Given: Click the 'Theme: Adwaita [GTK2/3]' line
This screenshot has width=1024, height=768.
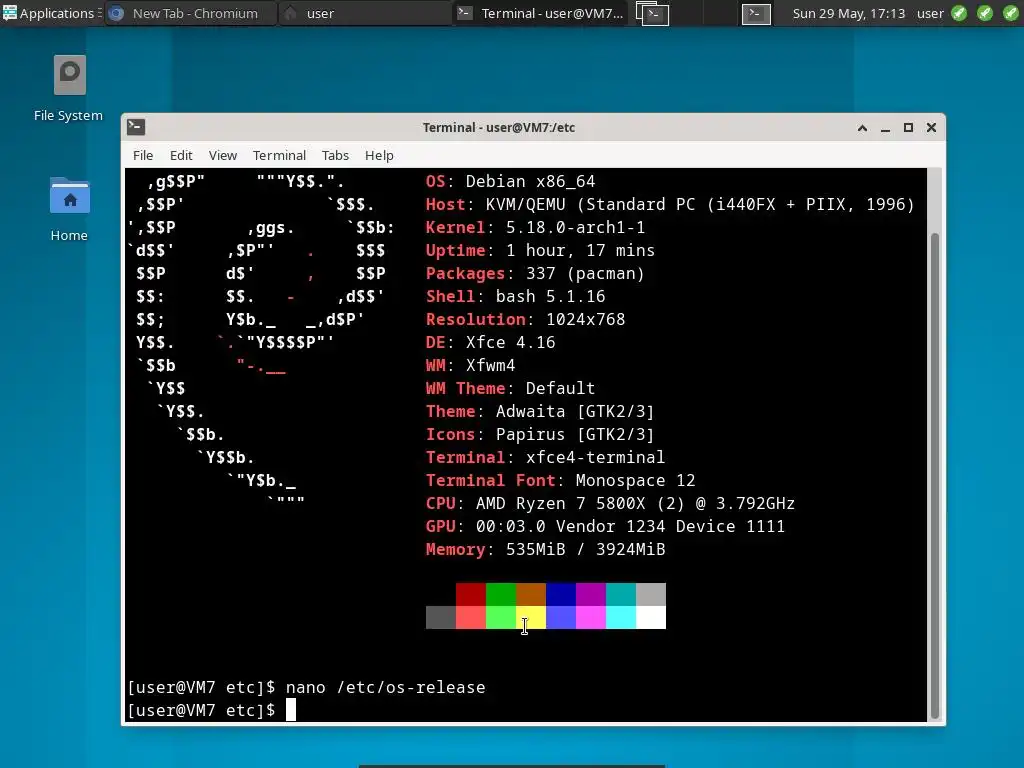Looking at the screenshot, I should (x=540, y=411).
